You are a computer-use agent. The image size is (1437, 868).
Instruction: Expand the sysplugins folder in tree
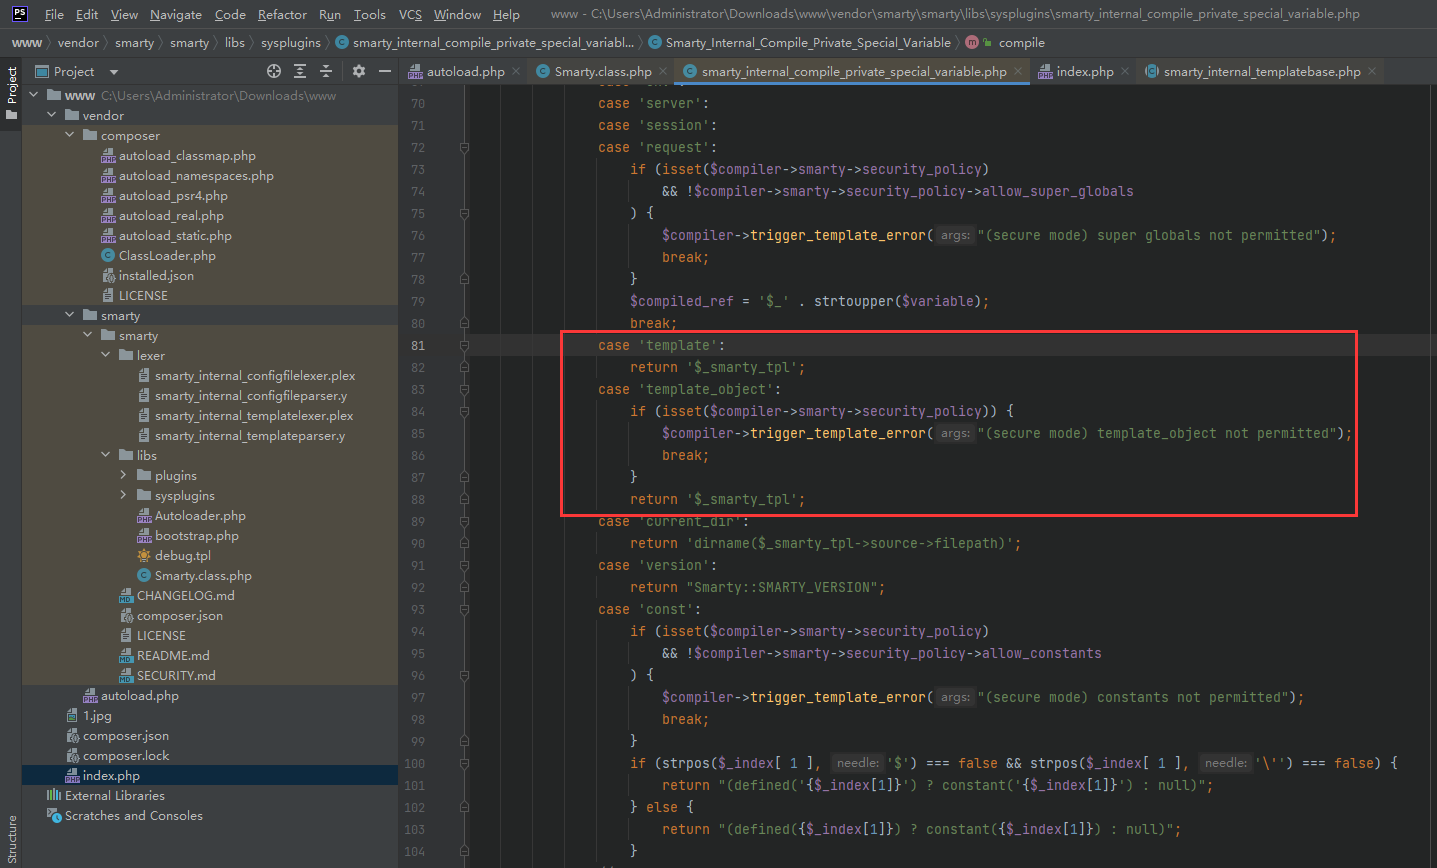123,495
